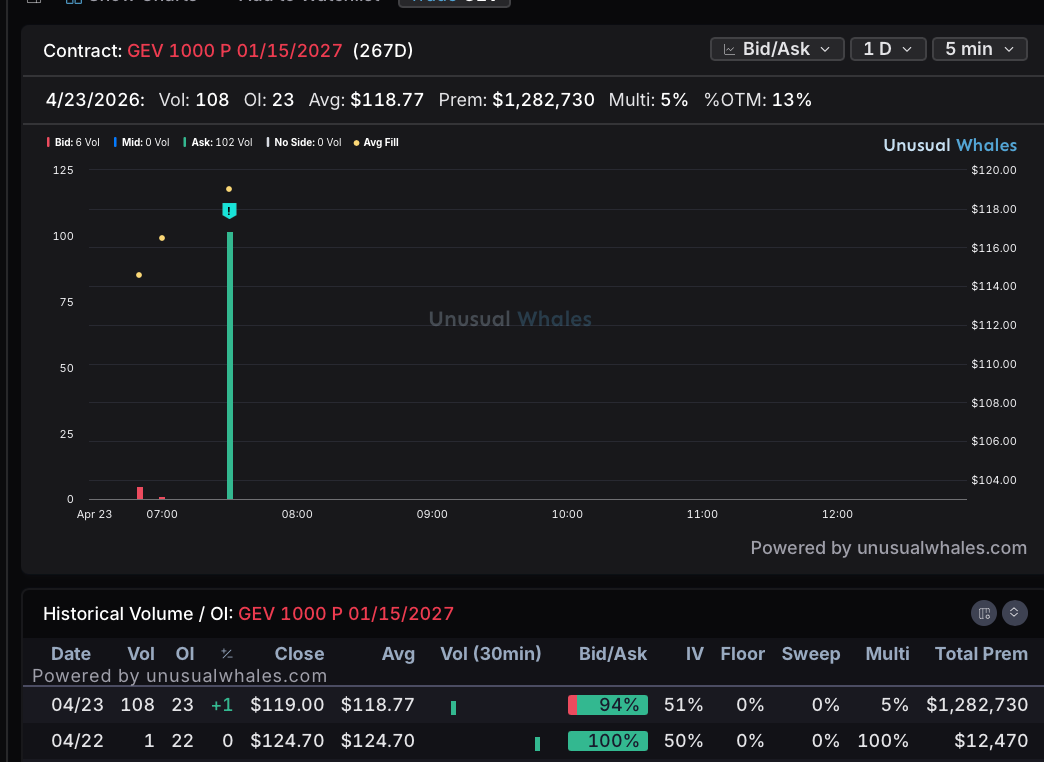
Task: Sort table by the Vol column header
Action: (x=140, y=653)
